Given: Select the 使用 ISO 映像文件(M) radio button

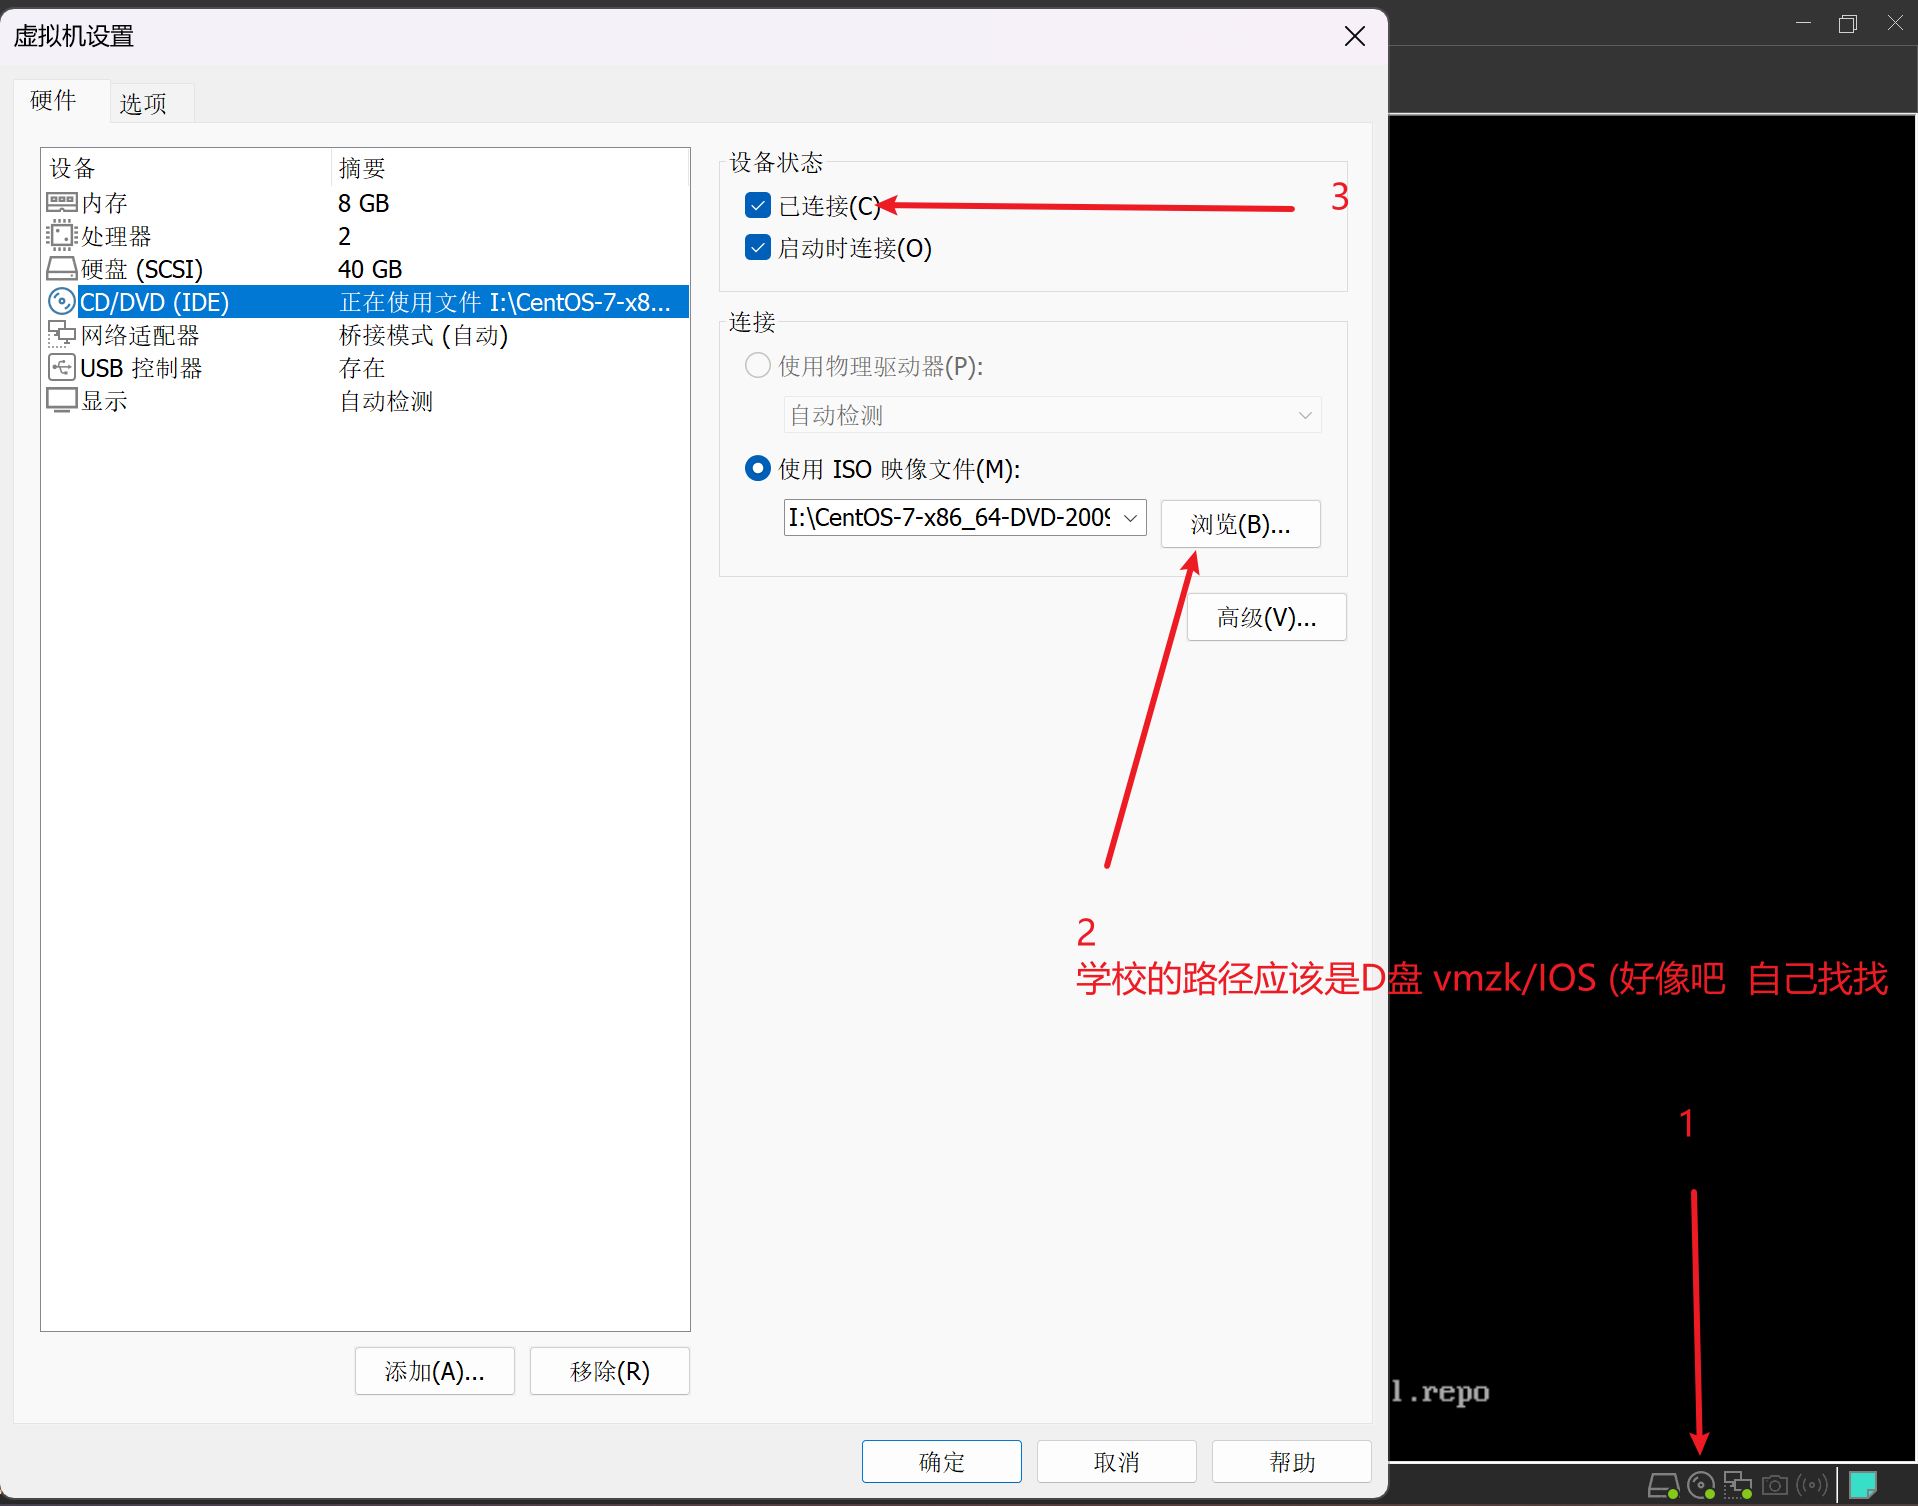Looking at the screenshot, I should pos(758,468).
